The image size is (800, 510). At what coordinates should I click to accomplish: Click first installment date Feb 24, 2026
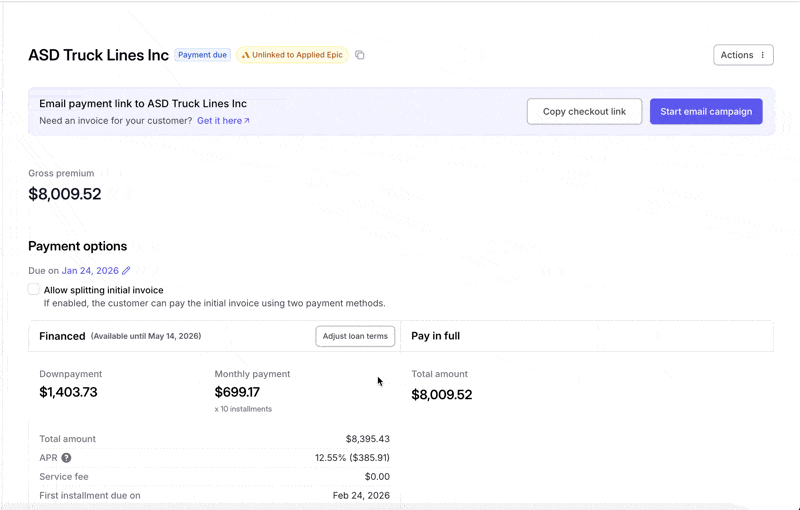361,495
